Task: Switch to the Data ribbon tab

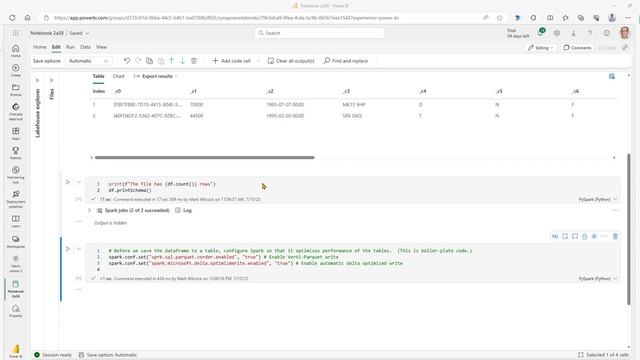Action: pyautogui.click(x=85, y=47)
